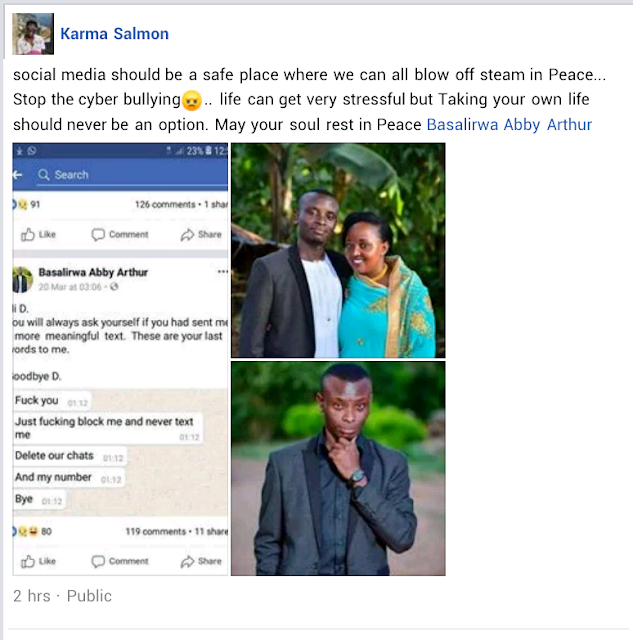Click lower Like thumbs-up icon
633x640 pixels.
28,562
